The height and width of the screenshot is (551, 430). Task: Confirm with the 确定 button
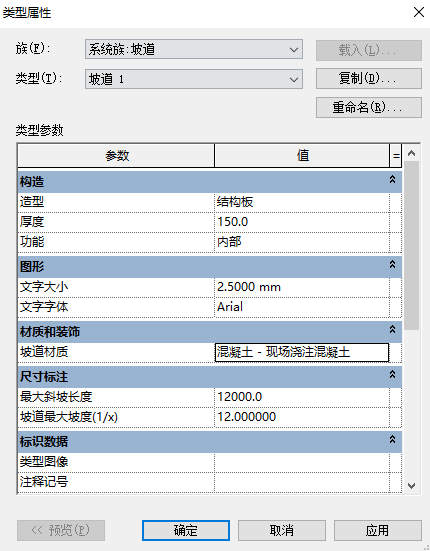186,530
